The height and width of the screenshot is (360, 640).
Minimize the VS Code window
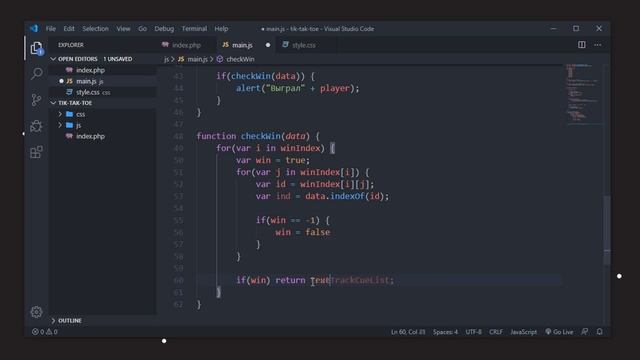pyautogui.click(x=553, y=29)
